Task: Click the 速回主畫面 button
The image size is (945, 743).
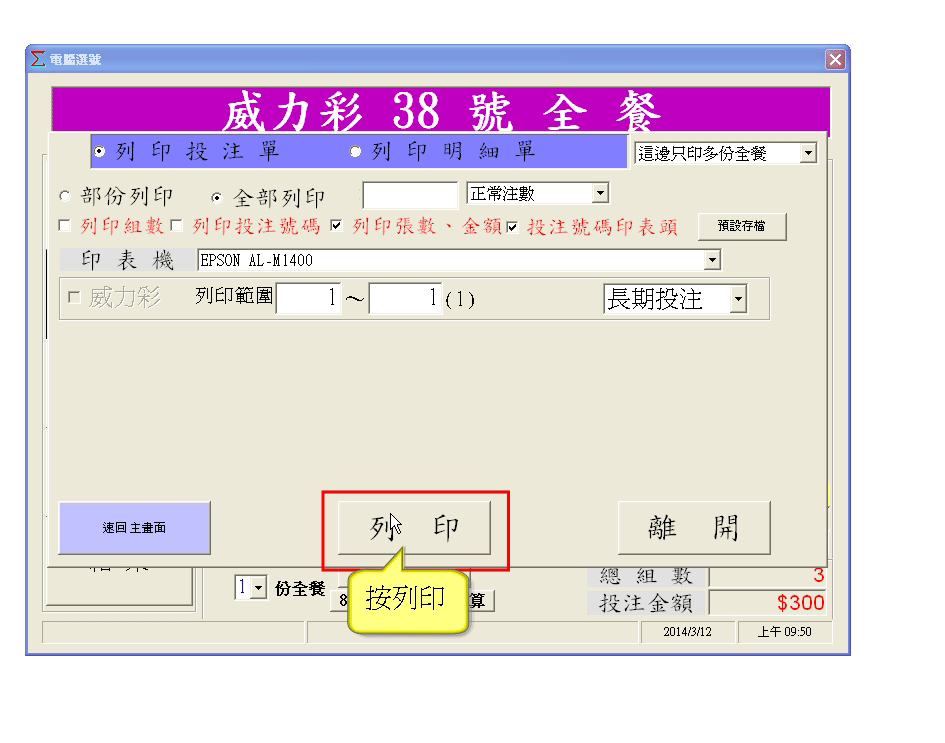Action: (x=134, y=528)
